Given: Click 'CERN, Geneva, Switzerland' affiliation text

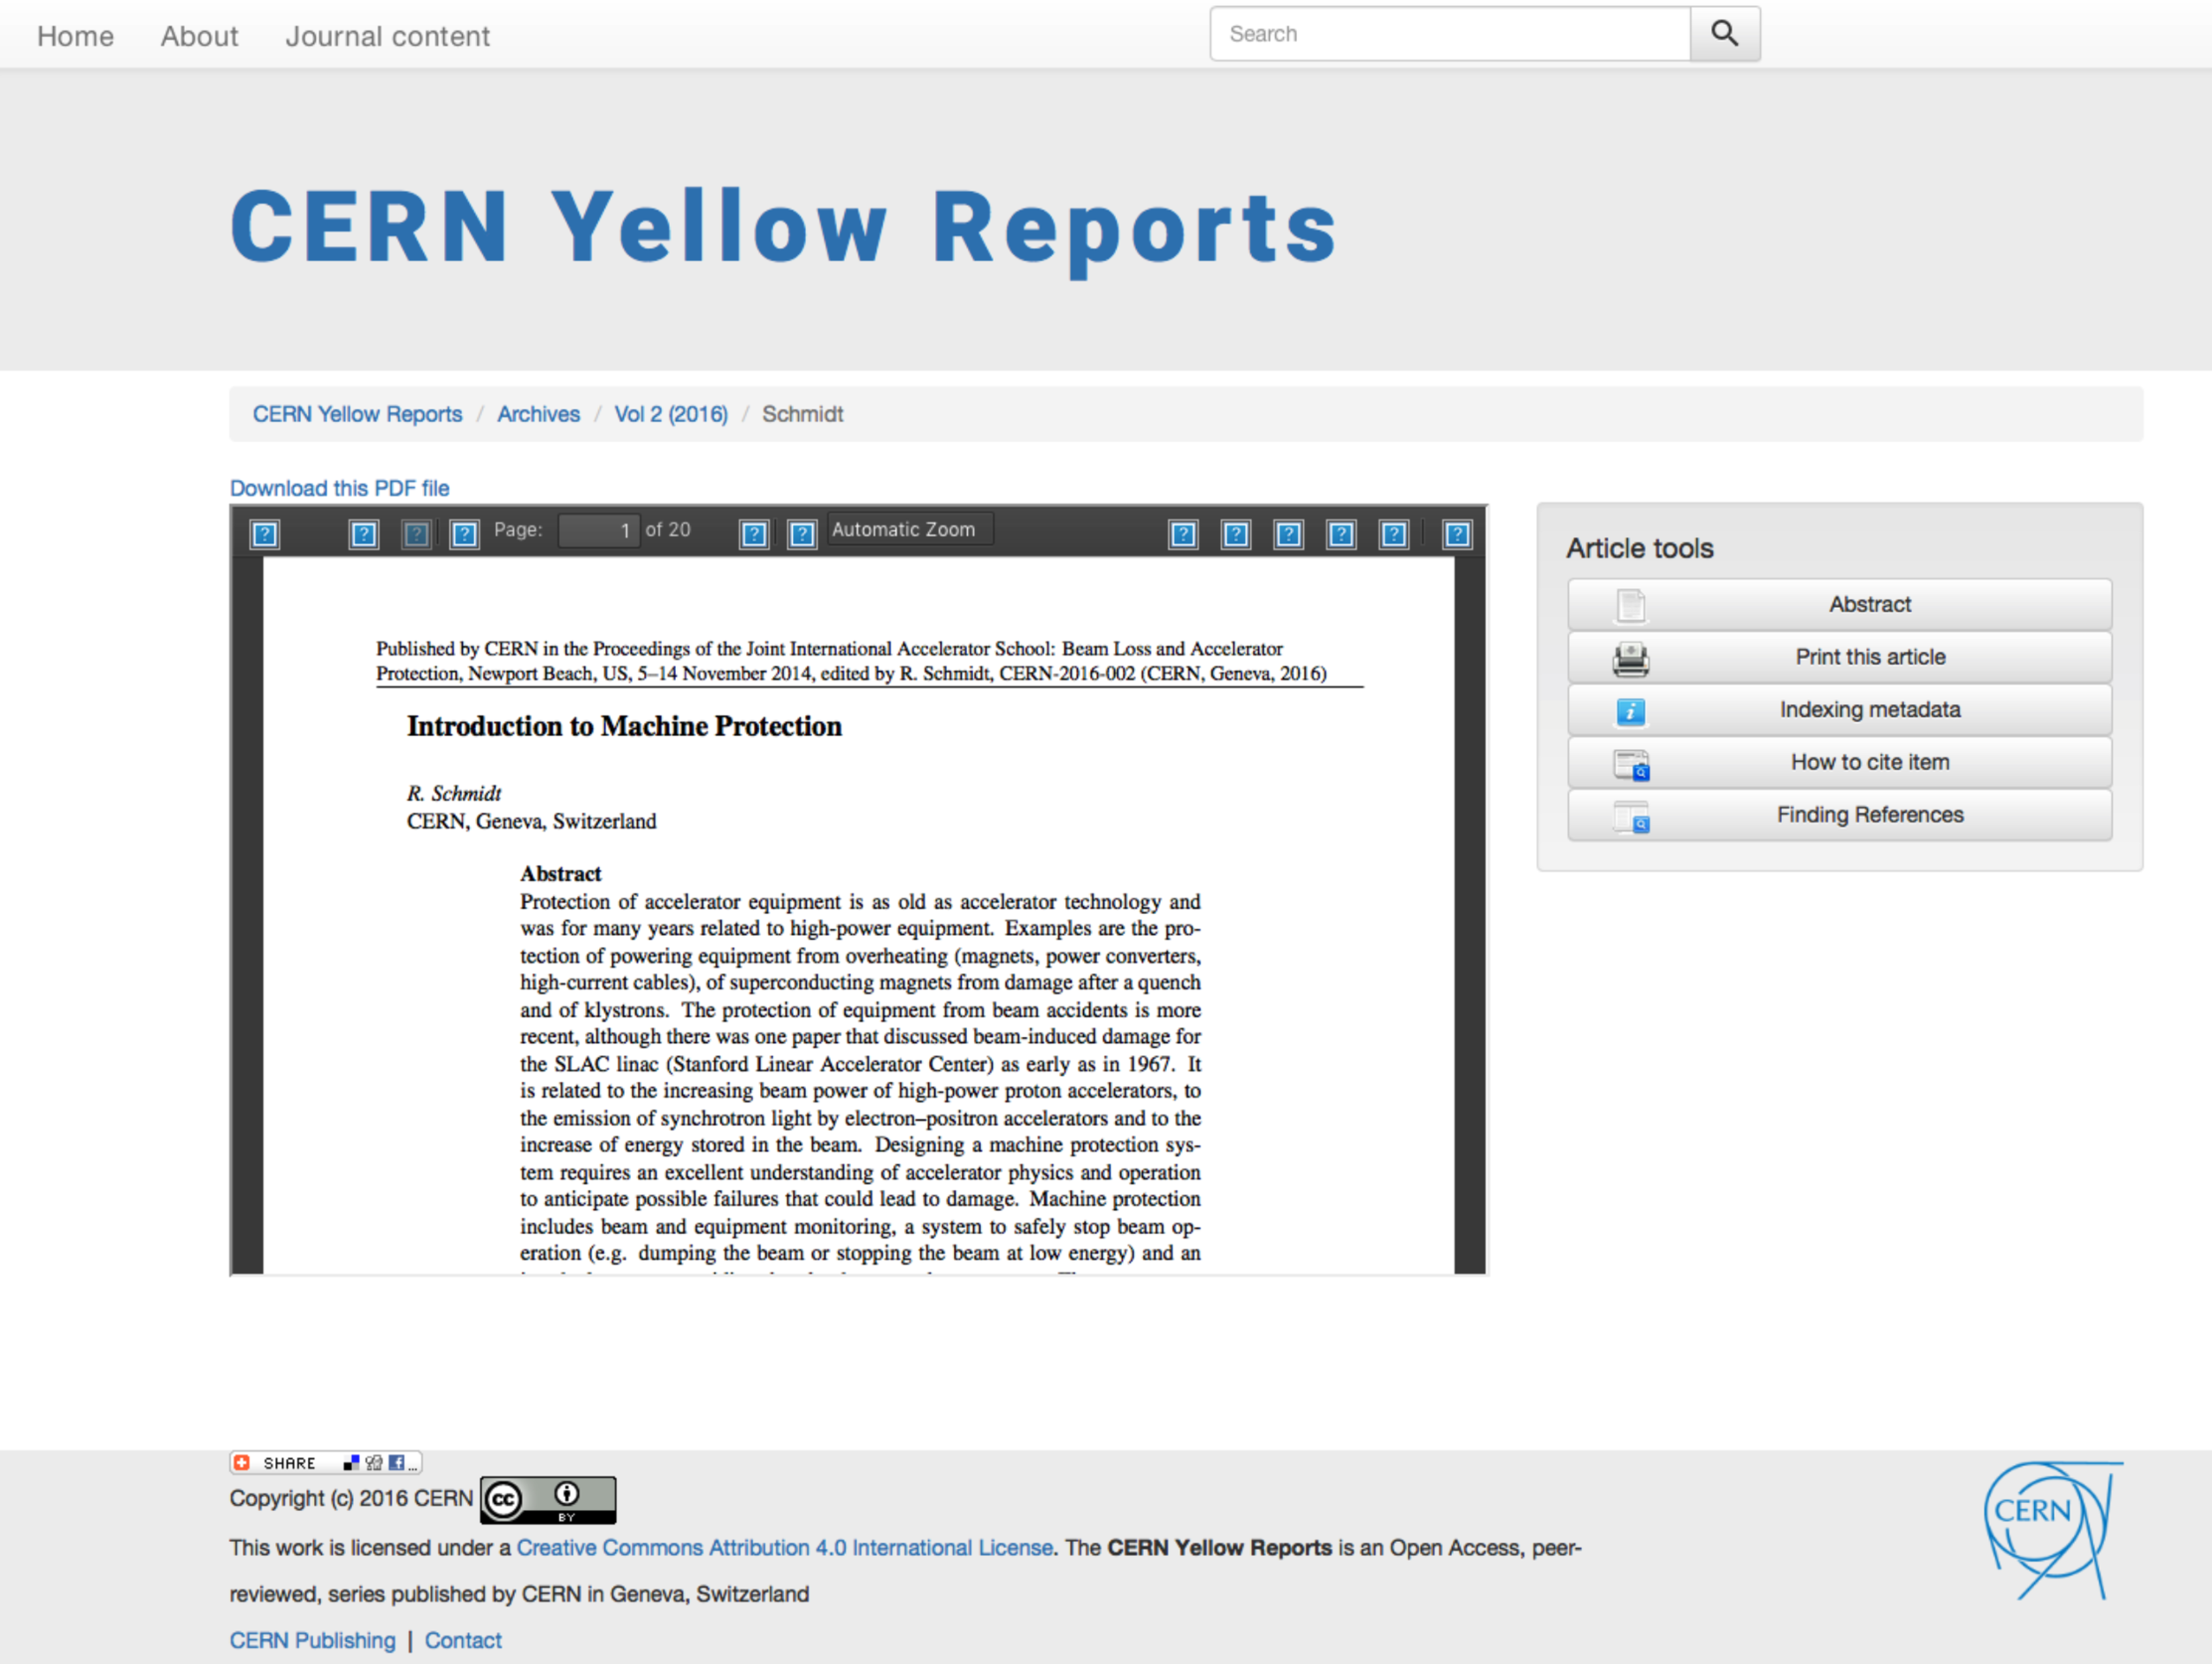Looking at the screenshot, I should pos(531,821).
